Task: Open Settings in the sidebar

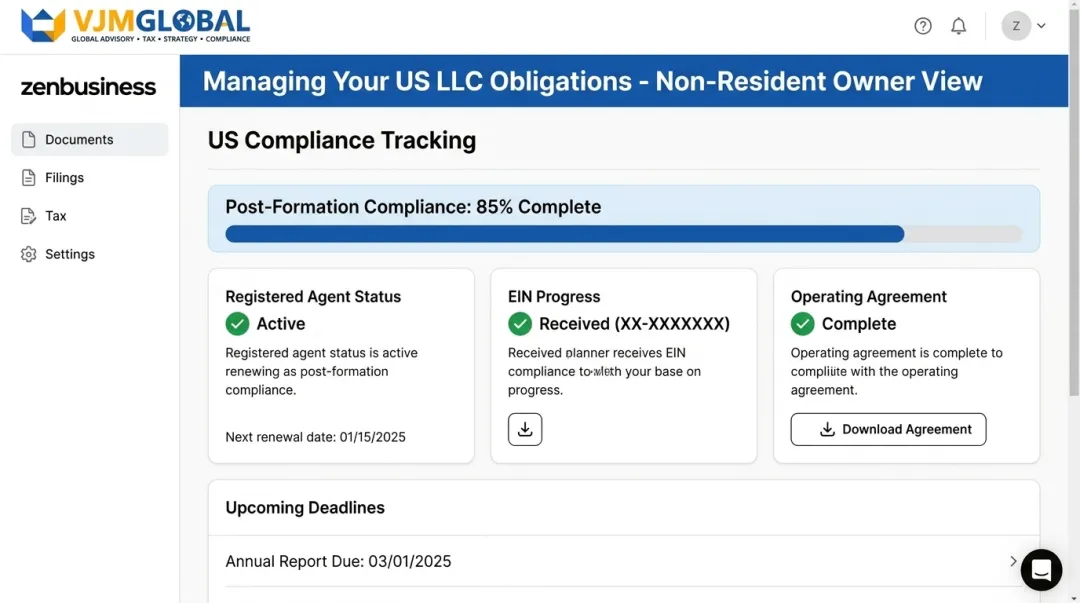Action: (x=90, y=254)
